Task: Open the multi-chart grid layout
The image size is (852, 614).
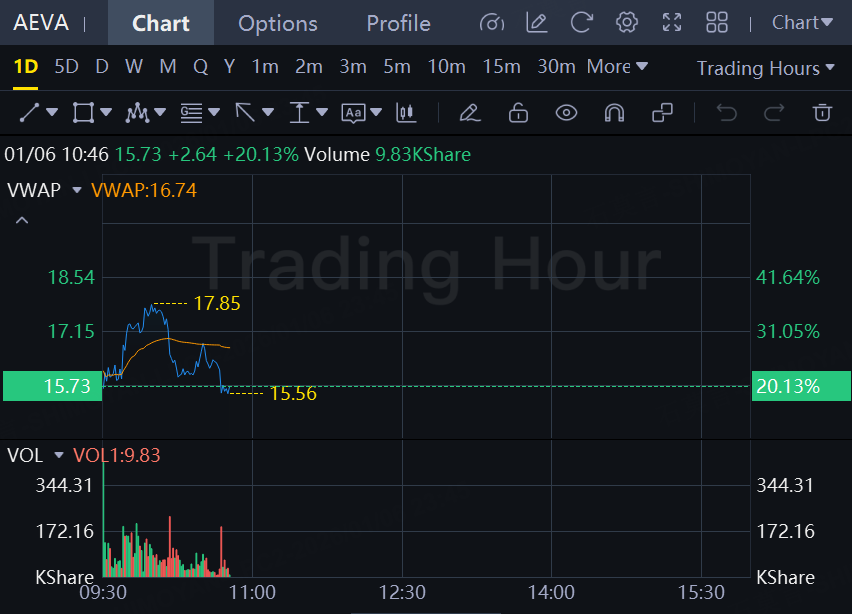Action: (x=717, y=23)
